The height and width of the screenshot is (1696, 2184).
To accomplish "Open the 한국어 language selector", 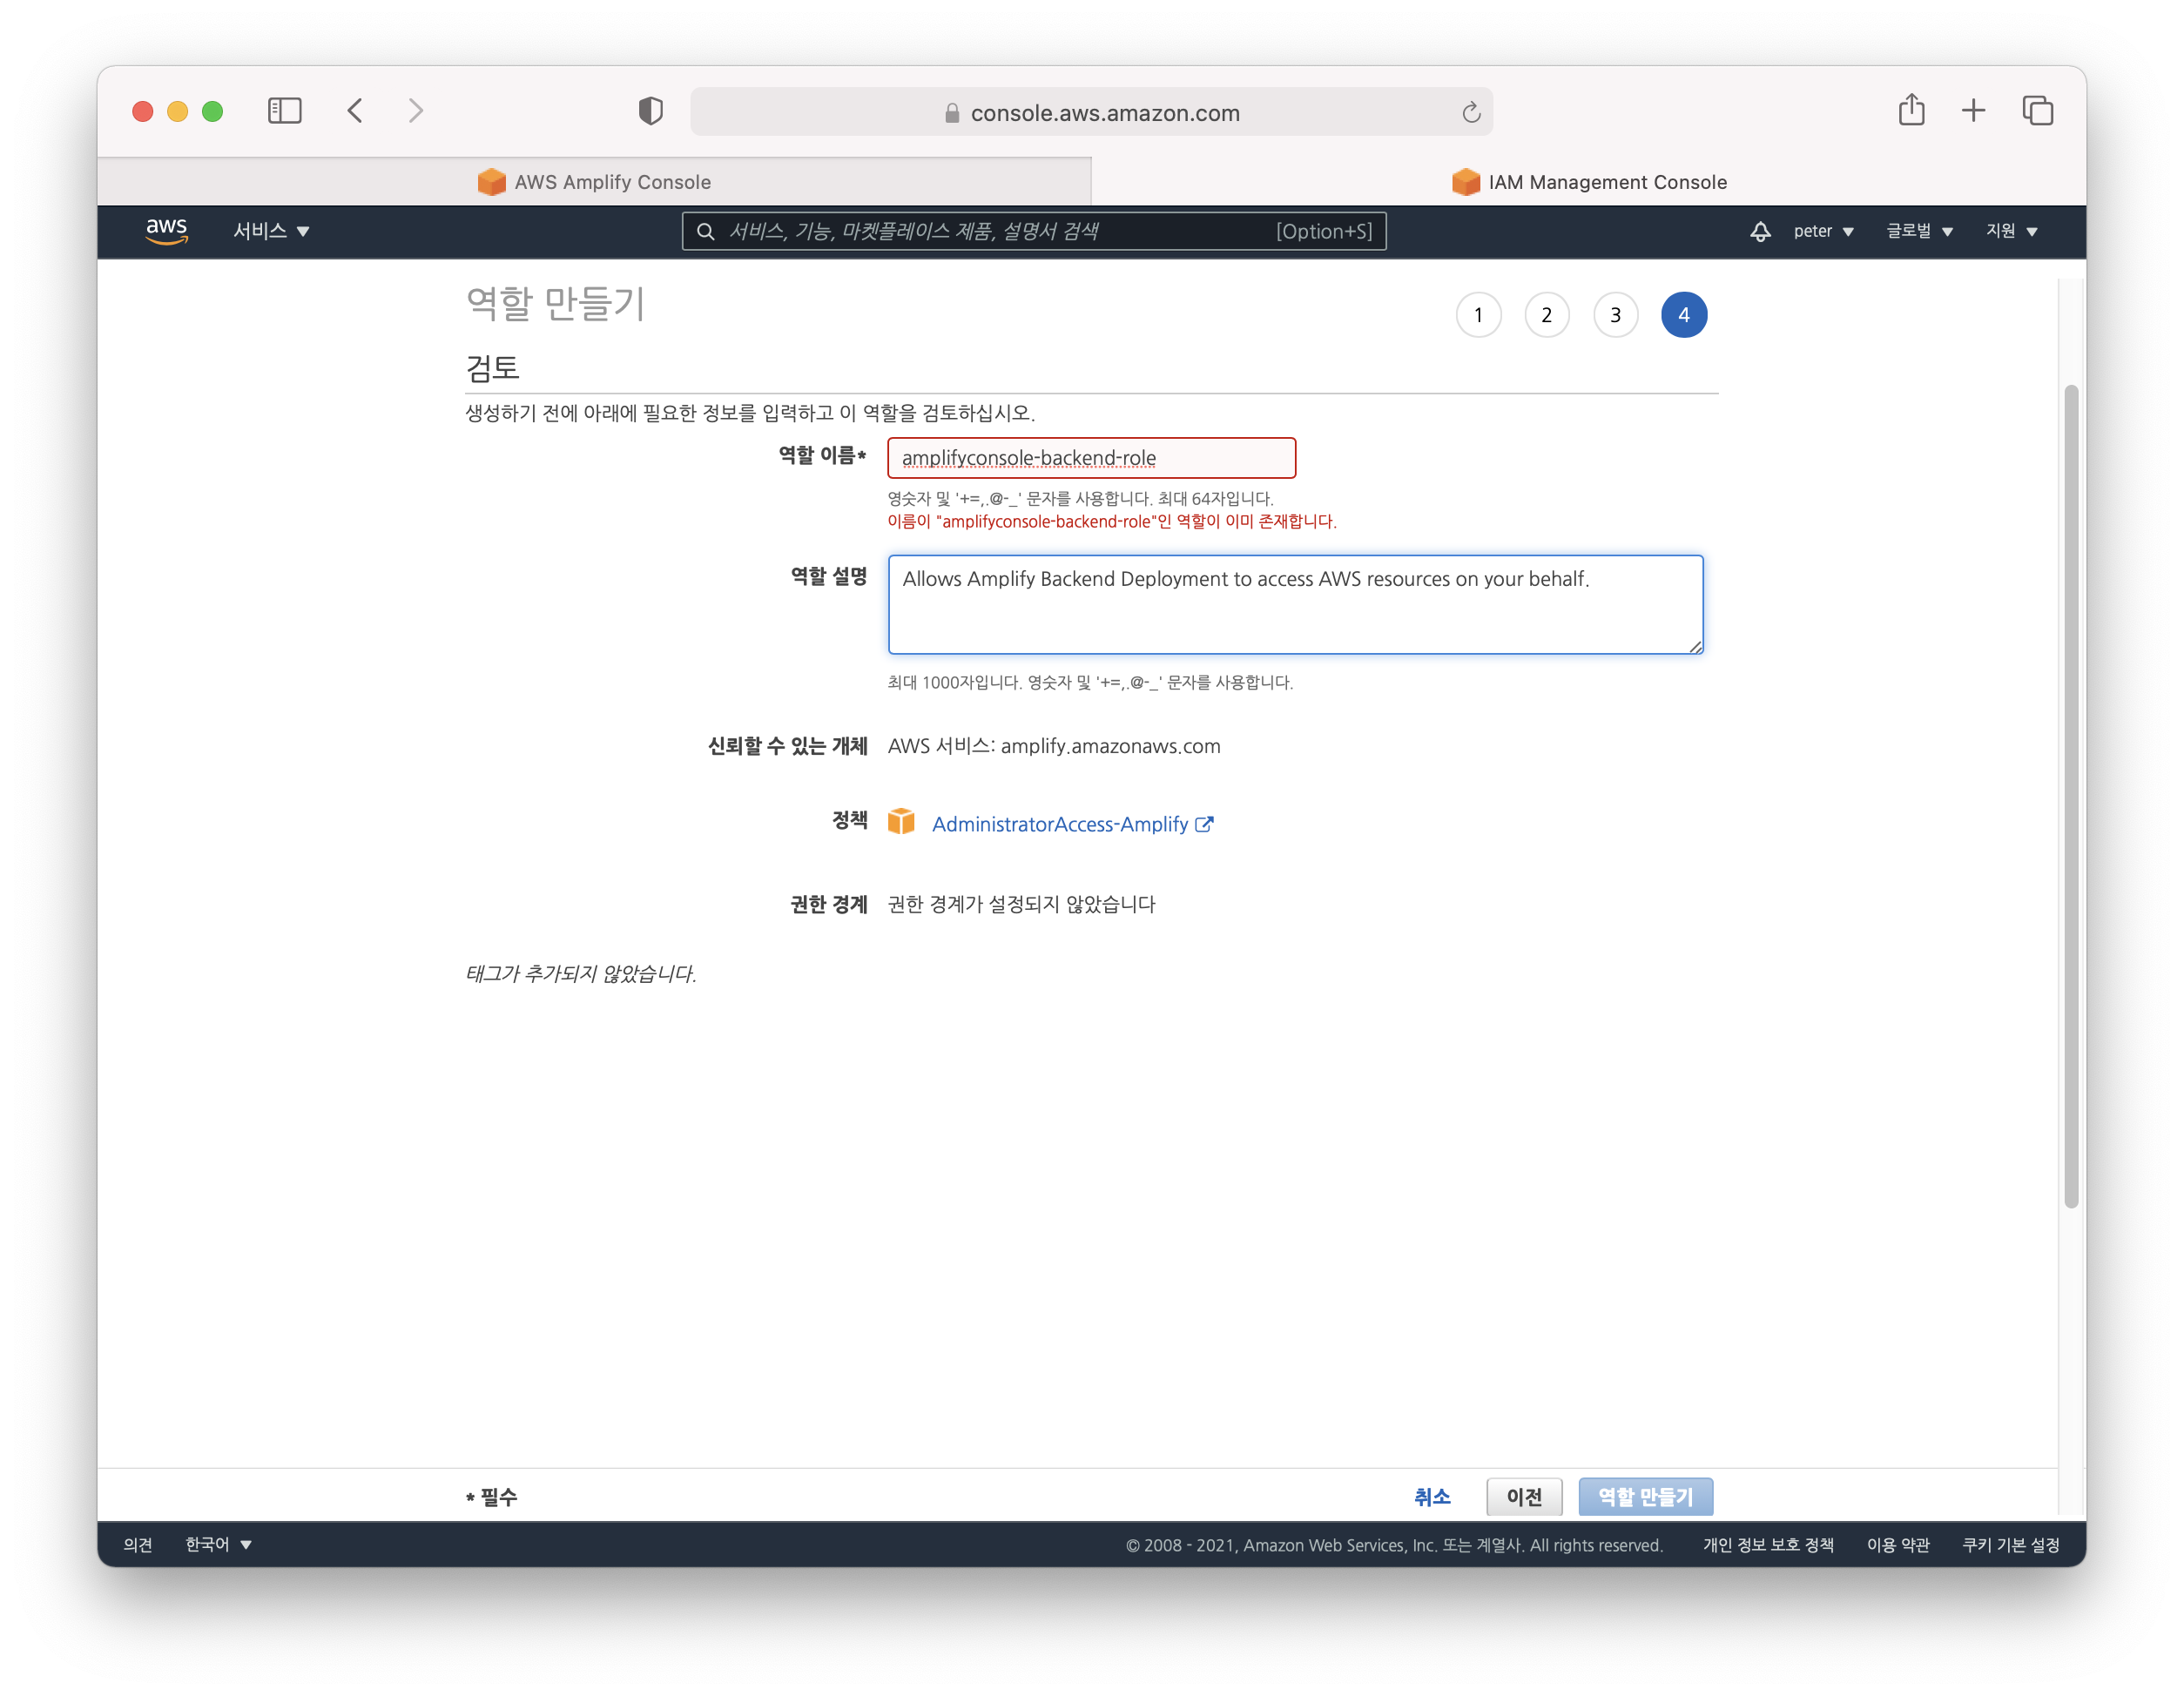I will click(218, 1545).
